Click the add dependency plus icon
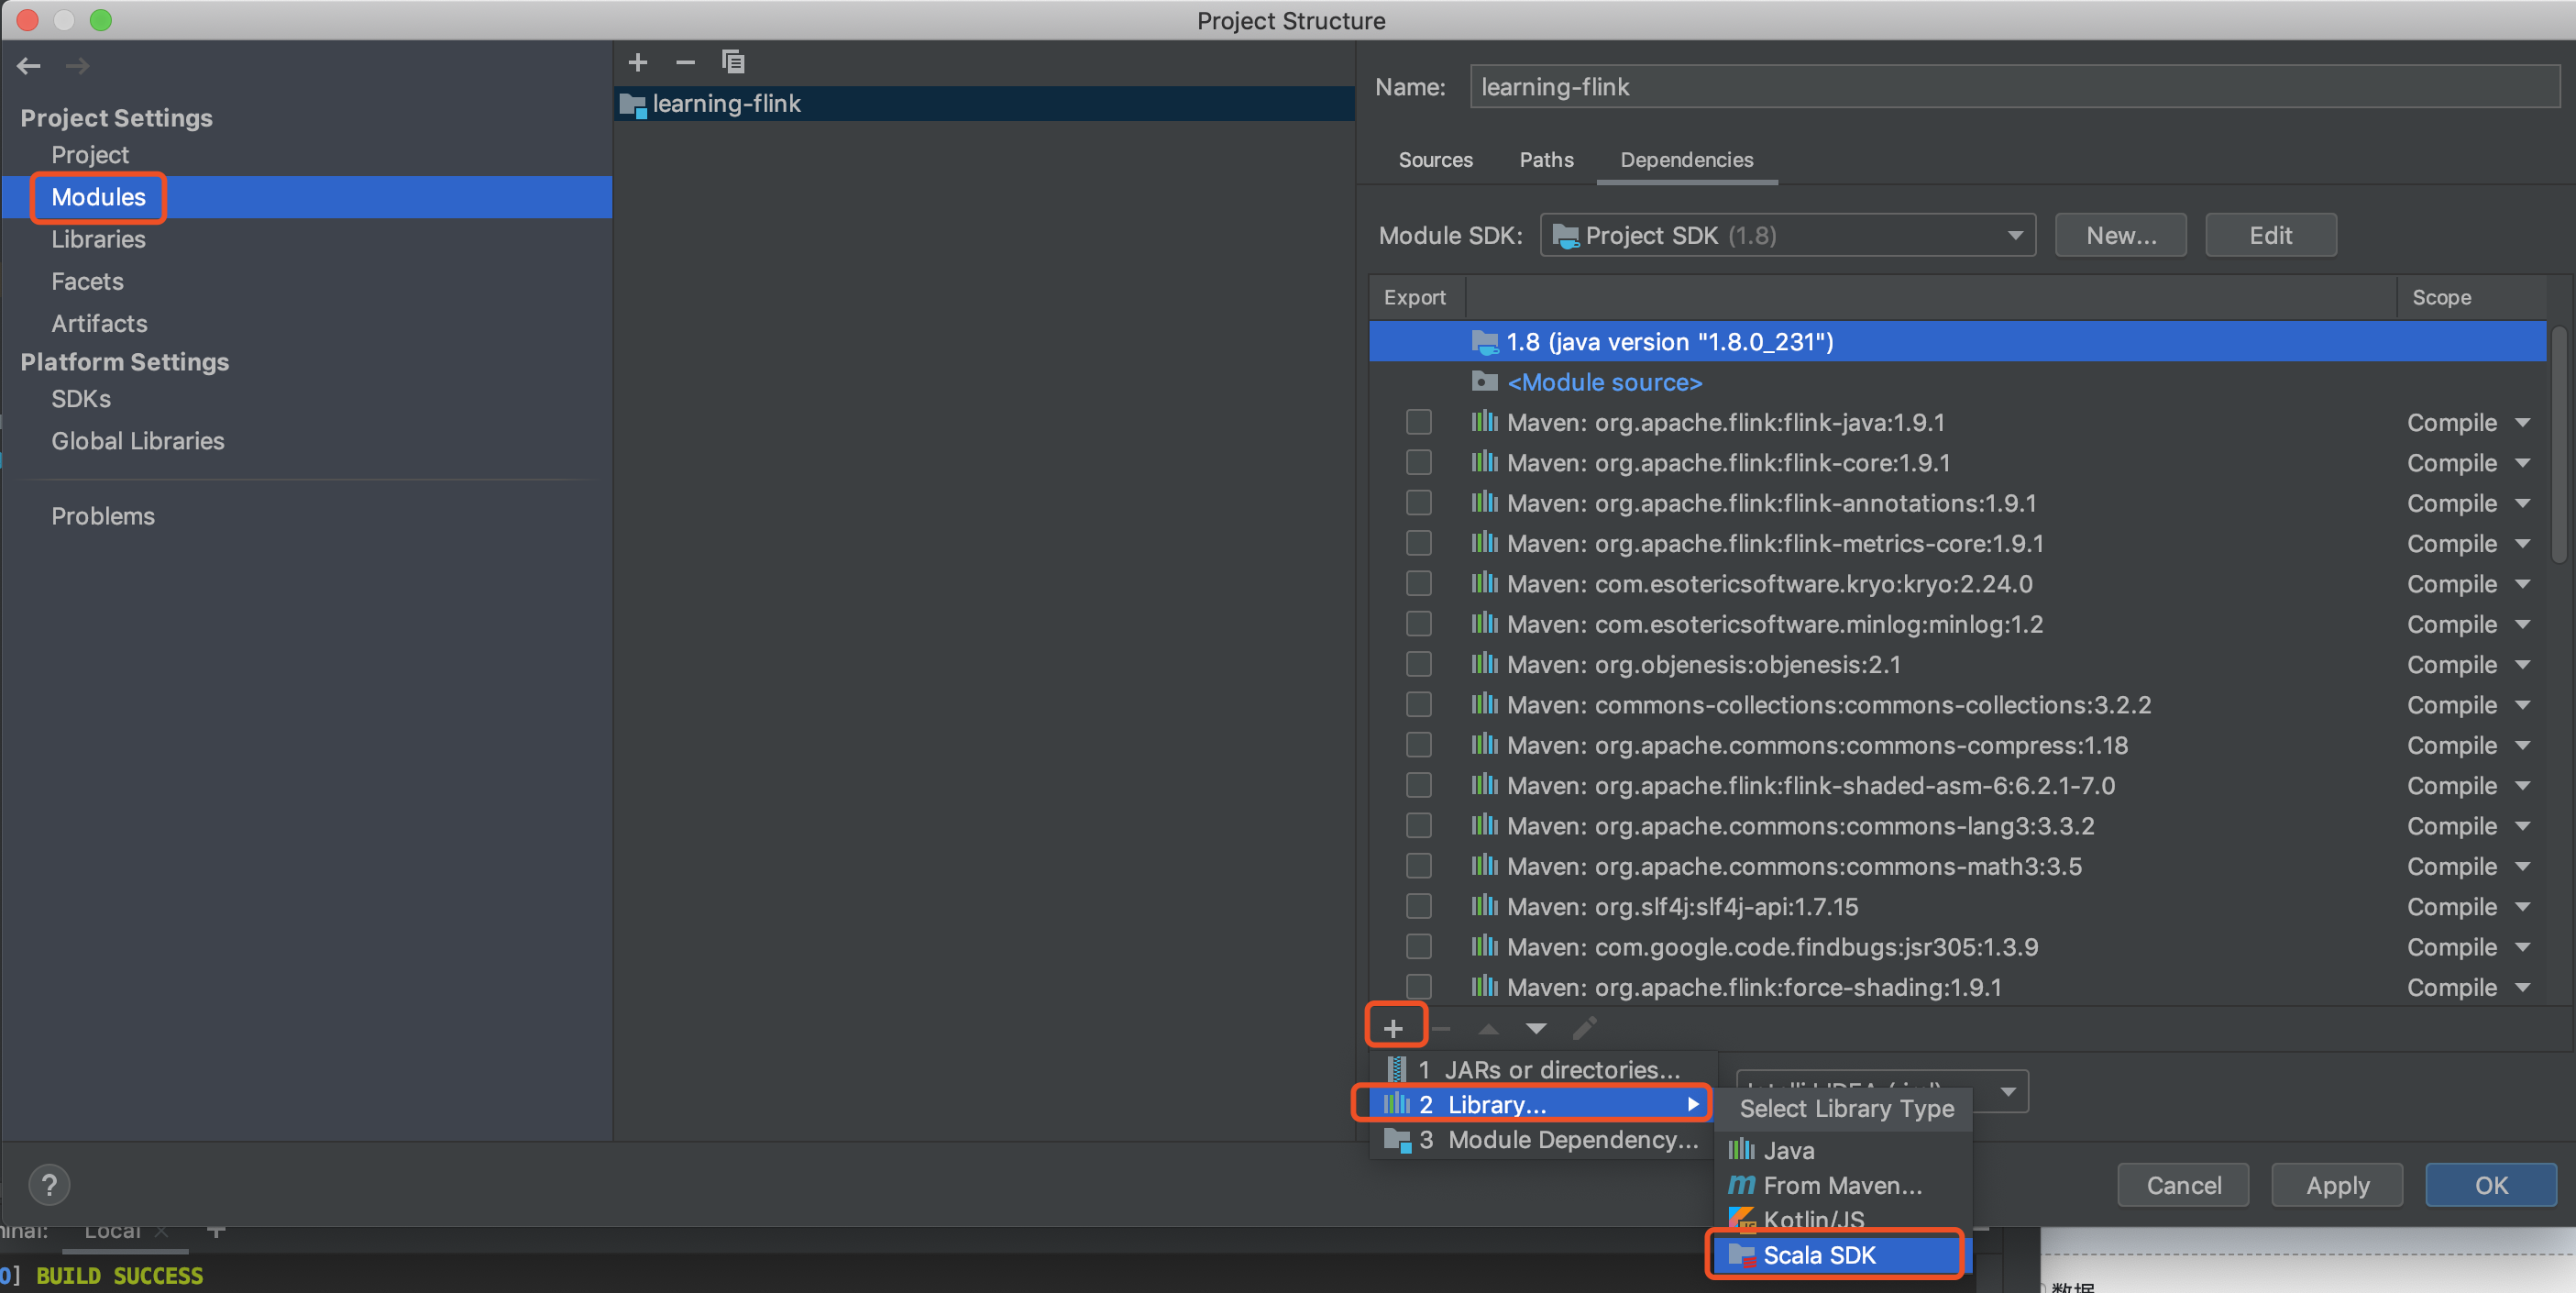 [1393, 1027]
